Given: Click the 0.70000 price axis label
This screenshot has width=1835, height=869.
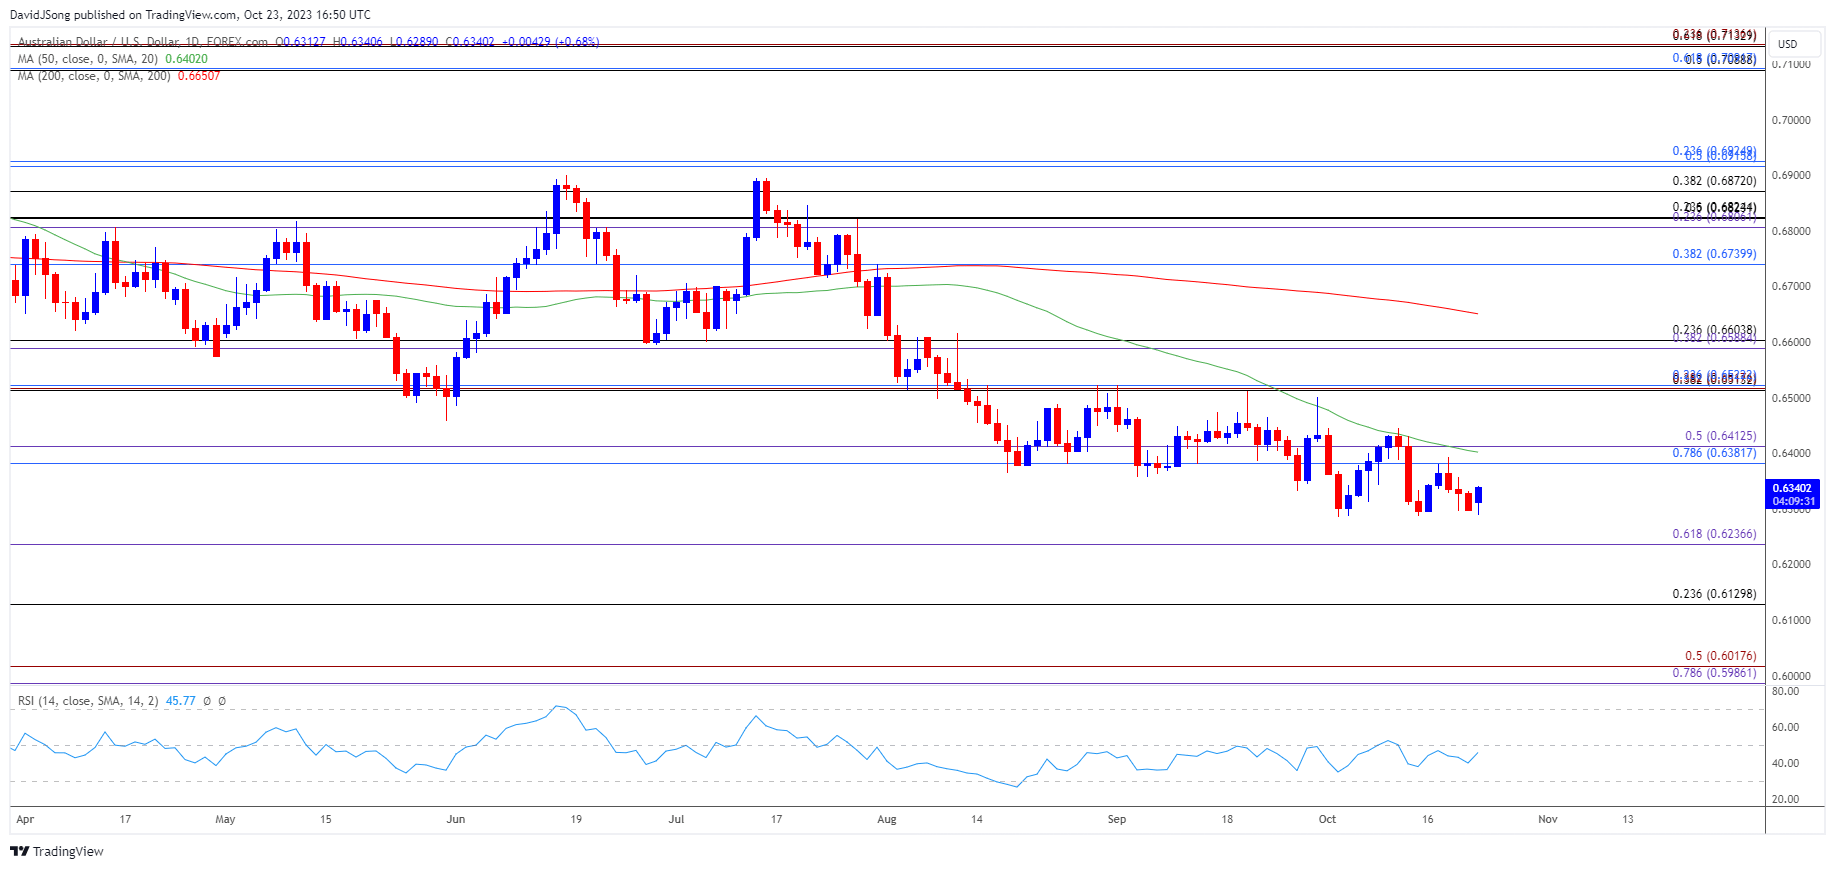Looking at the screenshot, I should click(x=1791, y=120).
